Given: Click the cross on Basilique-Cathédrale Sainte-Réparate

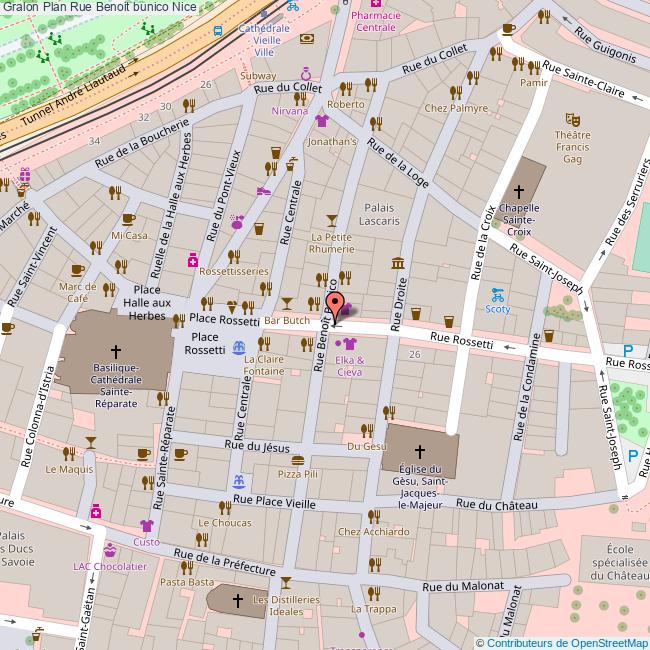Looking at the screenshot, I should coord(116,351).
